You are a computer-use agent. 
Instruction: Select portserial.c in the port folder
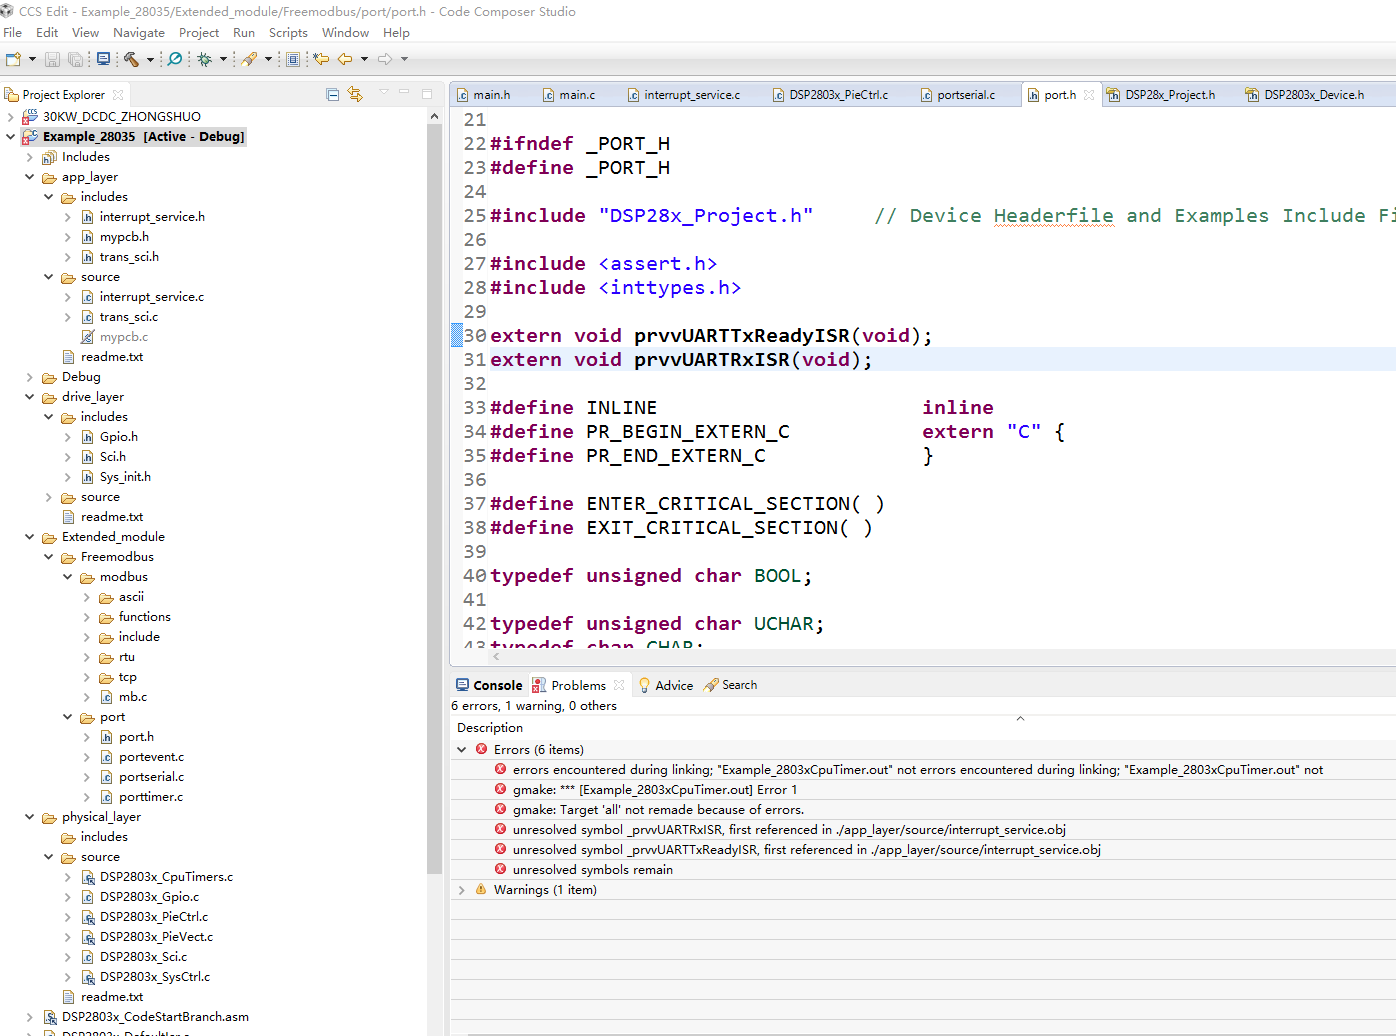tap(151, 777)
